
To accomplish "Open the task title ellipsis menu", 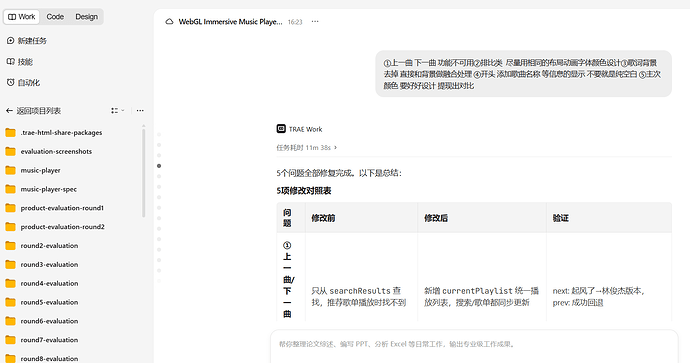I will [315, 22].
